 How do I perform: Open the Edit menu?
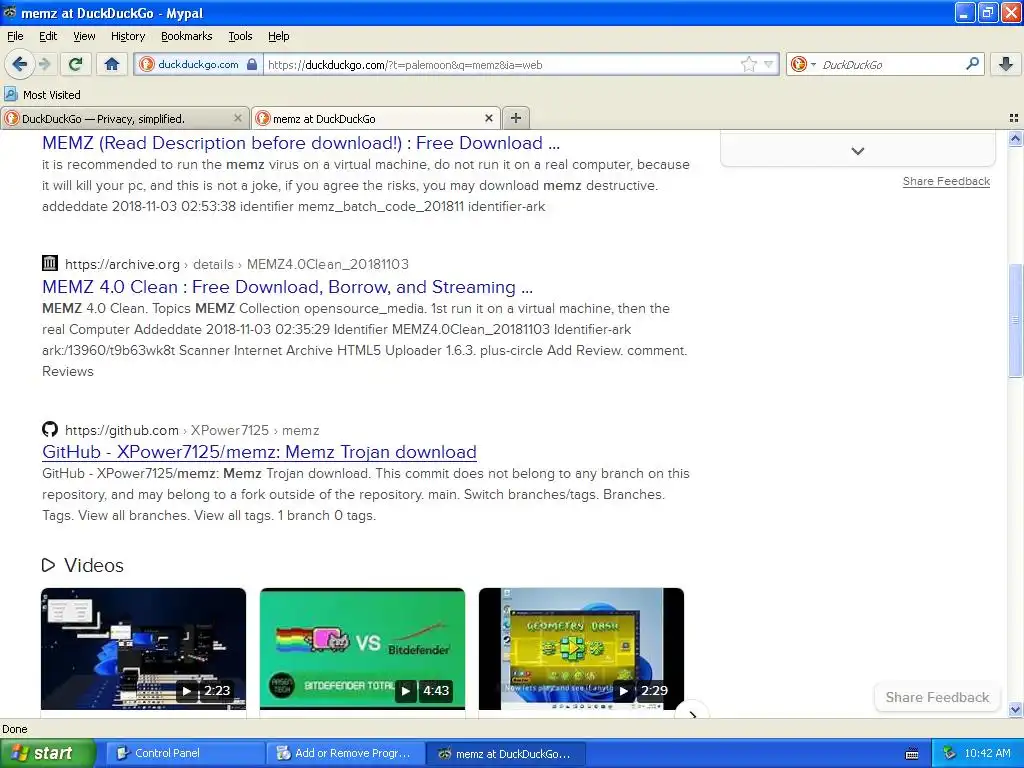point(48,36)
